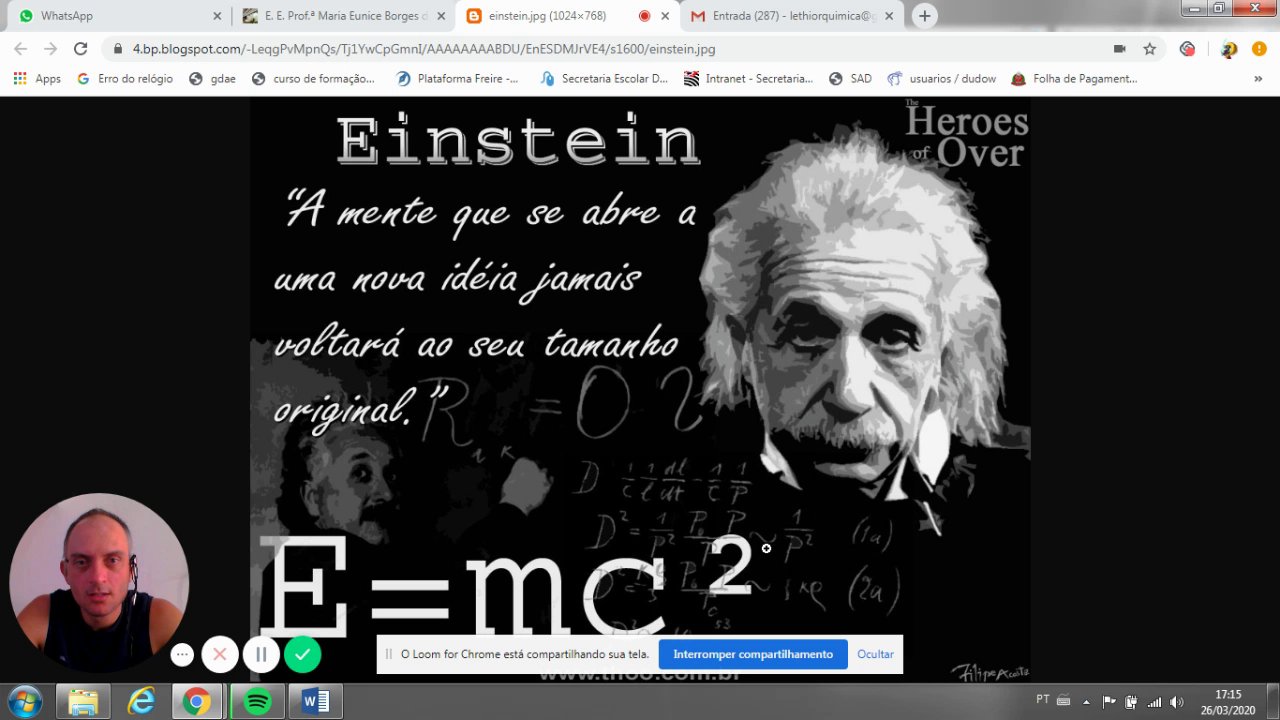Open the curso de formação bookmark

tap(313, 78)
